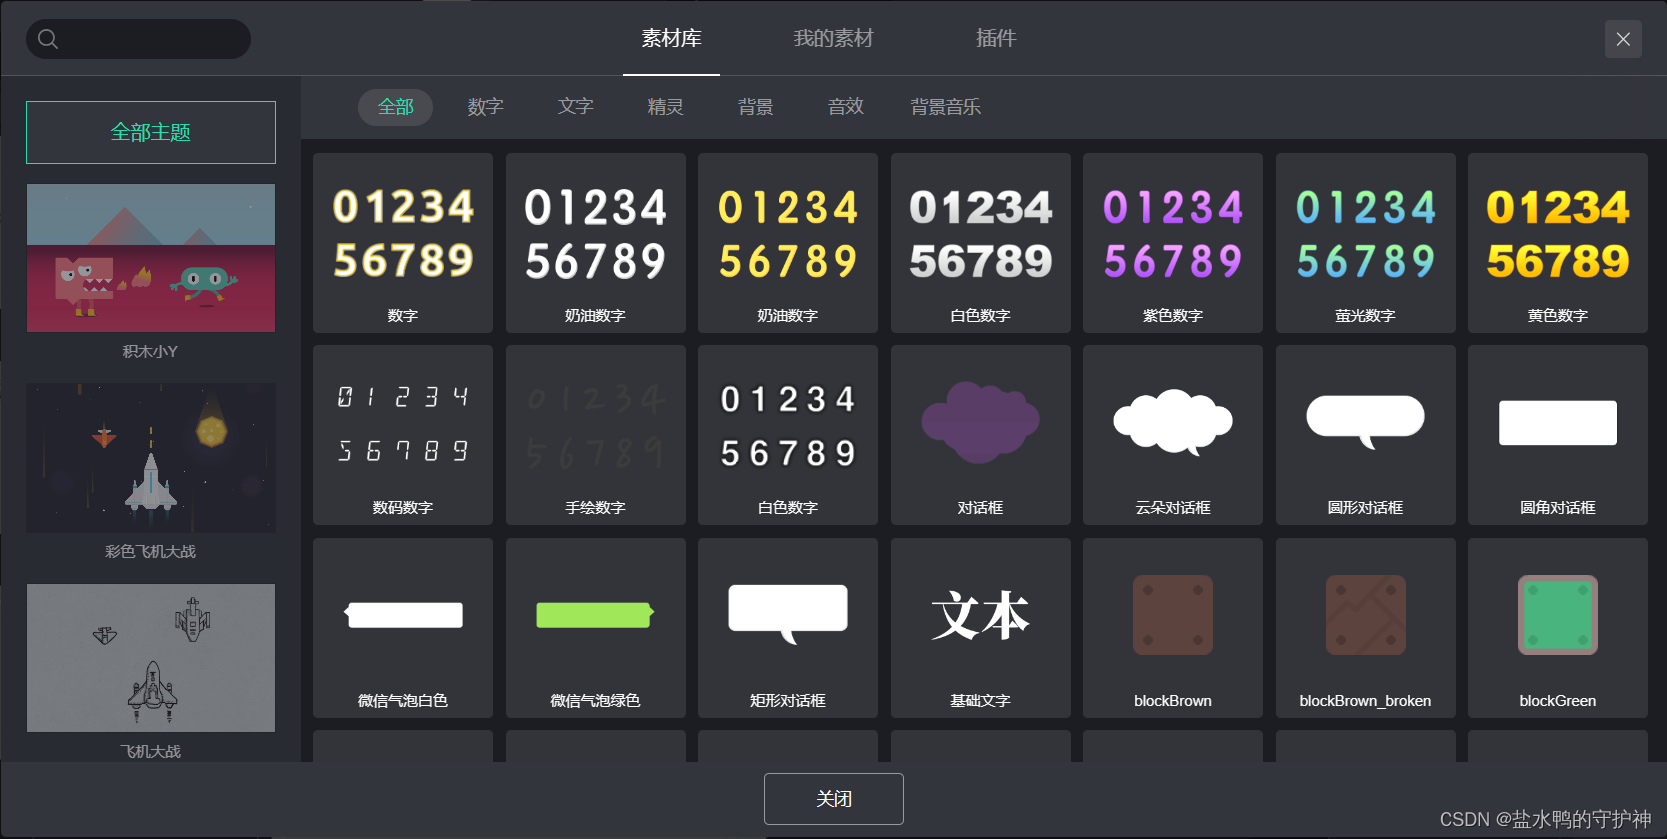Choose the 紫色数字 asset
This screenshot has width=1667, height=839.
point(1173,243)
